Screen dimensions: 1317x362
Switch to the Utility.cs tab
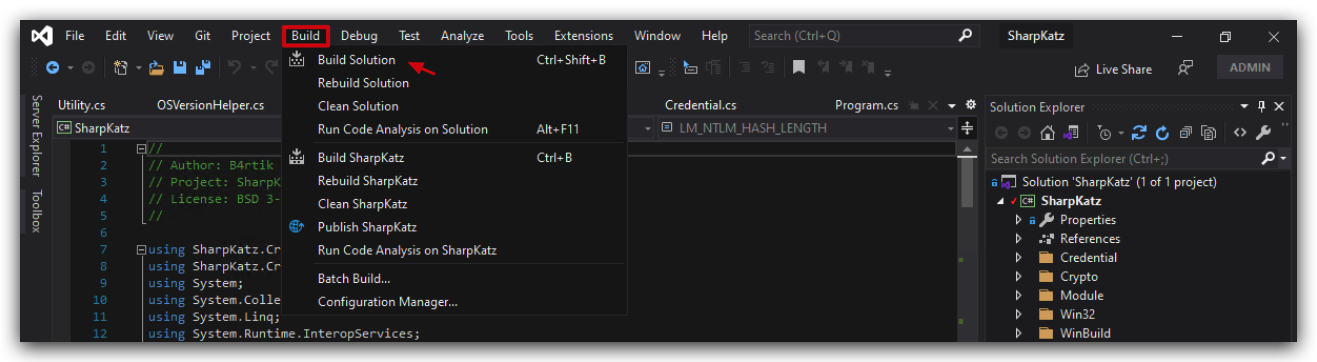tap(81, 105)
